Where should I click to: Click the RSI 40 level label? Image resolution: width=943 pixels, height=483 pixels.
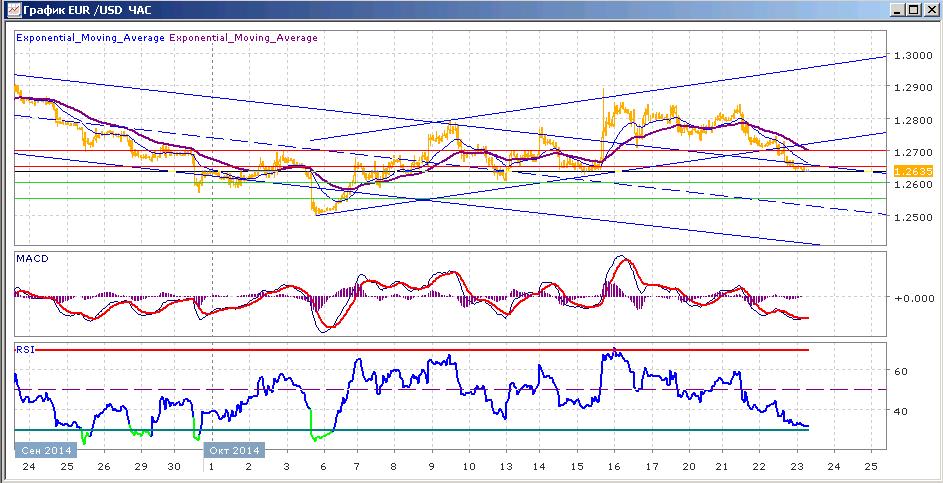tap(900, 411)
